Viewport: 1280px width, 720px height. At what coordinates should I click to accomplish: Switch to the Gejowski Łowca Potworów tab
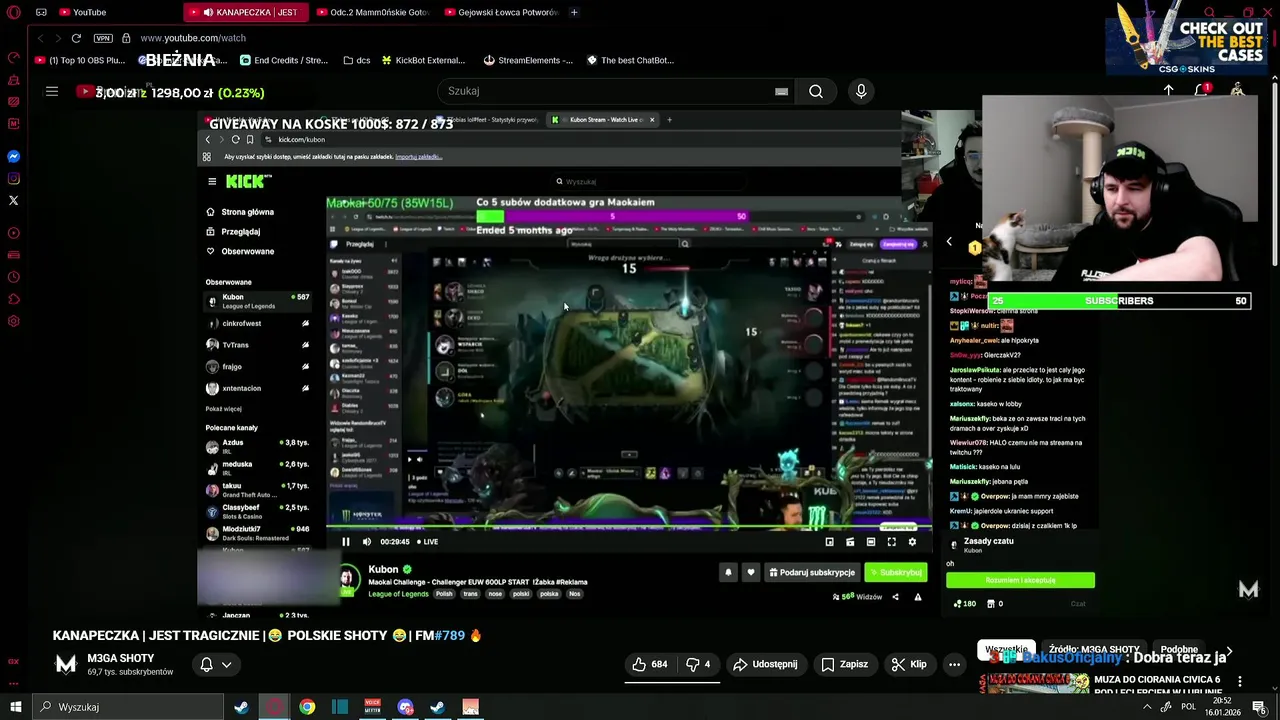click(x=500, y=12)
